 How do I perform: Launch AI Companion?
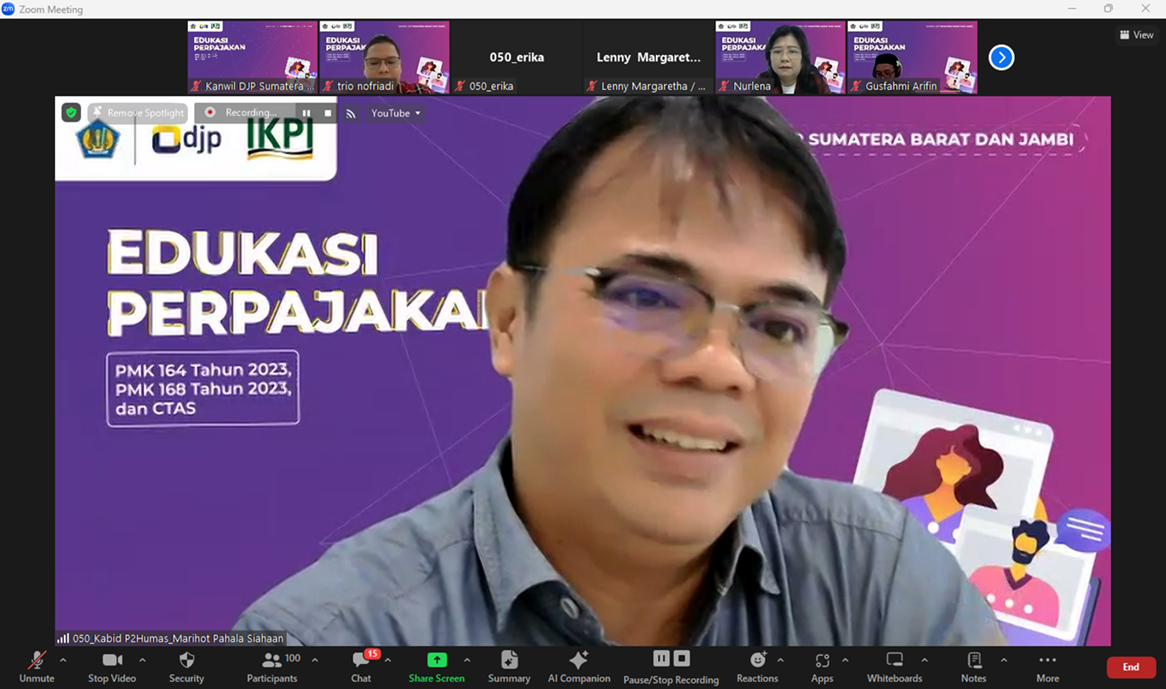click(578, 666)
